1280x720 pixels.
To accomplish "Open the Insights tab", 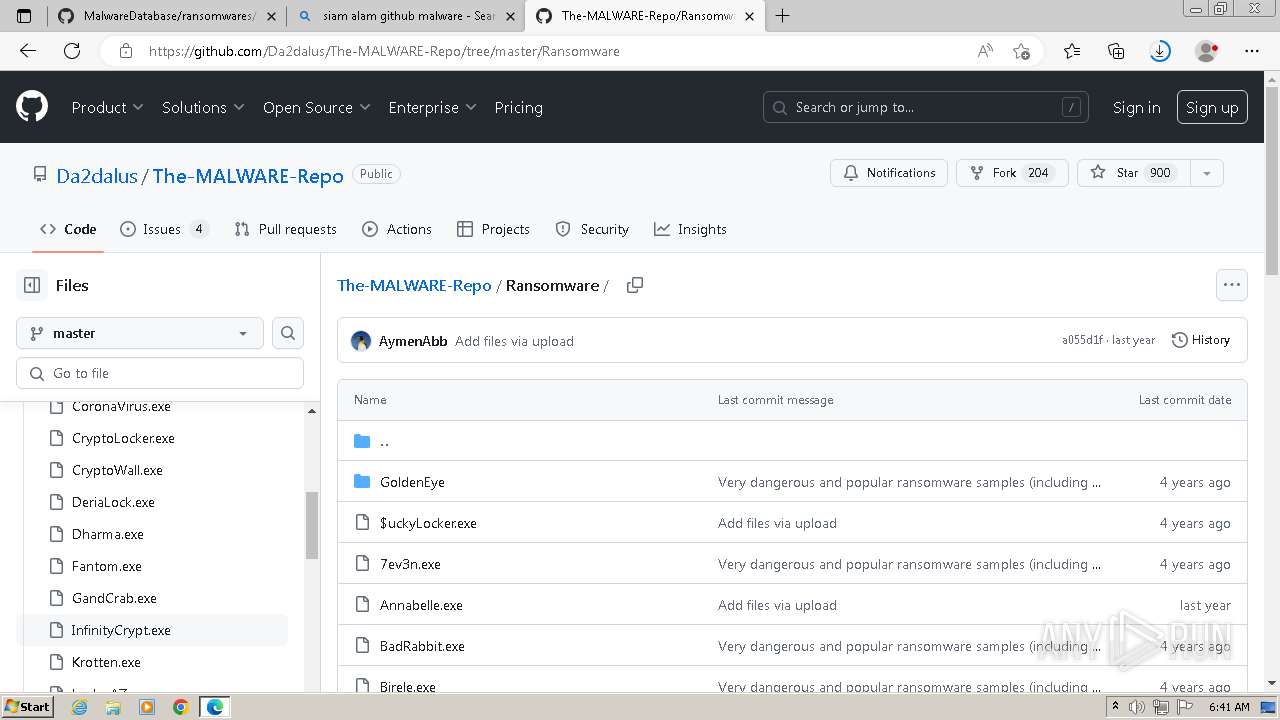I will 690,229.
